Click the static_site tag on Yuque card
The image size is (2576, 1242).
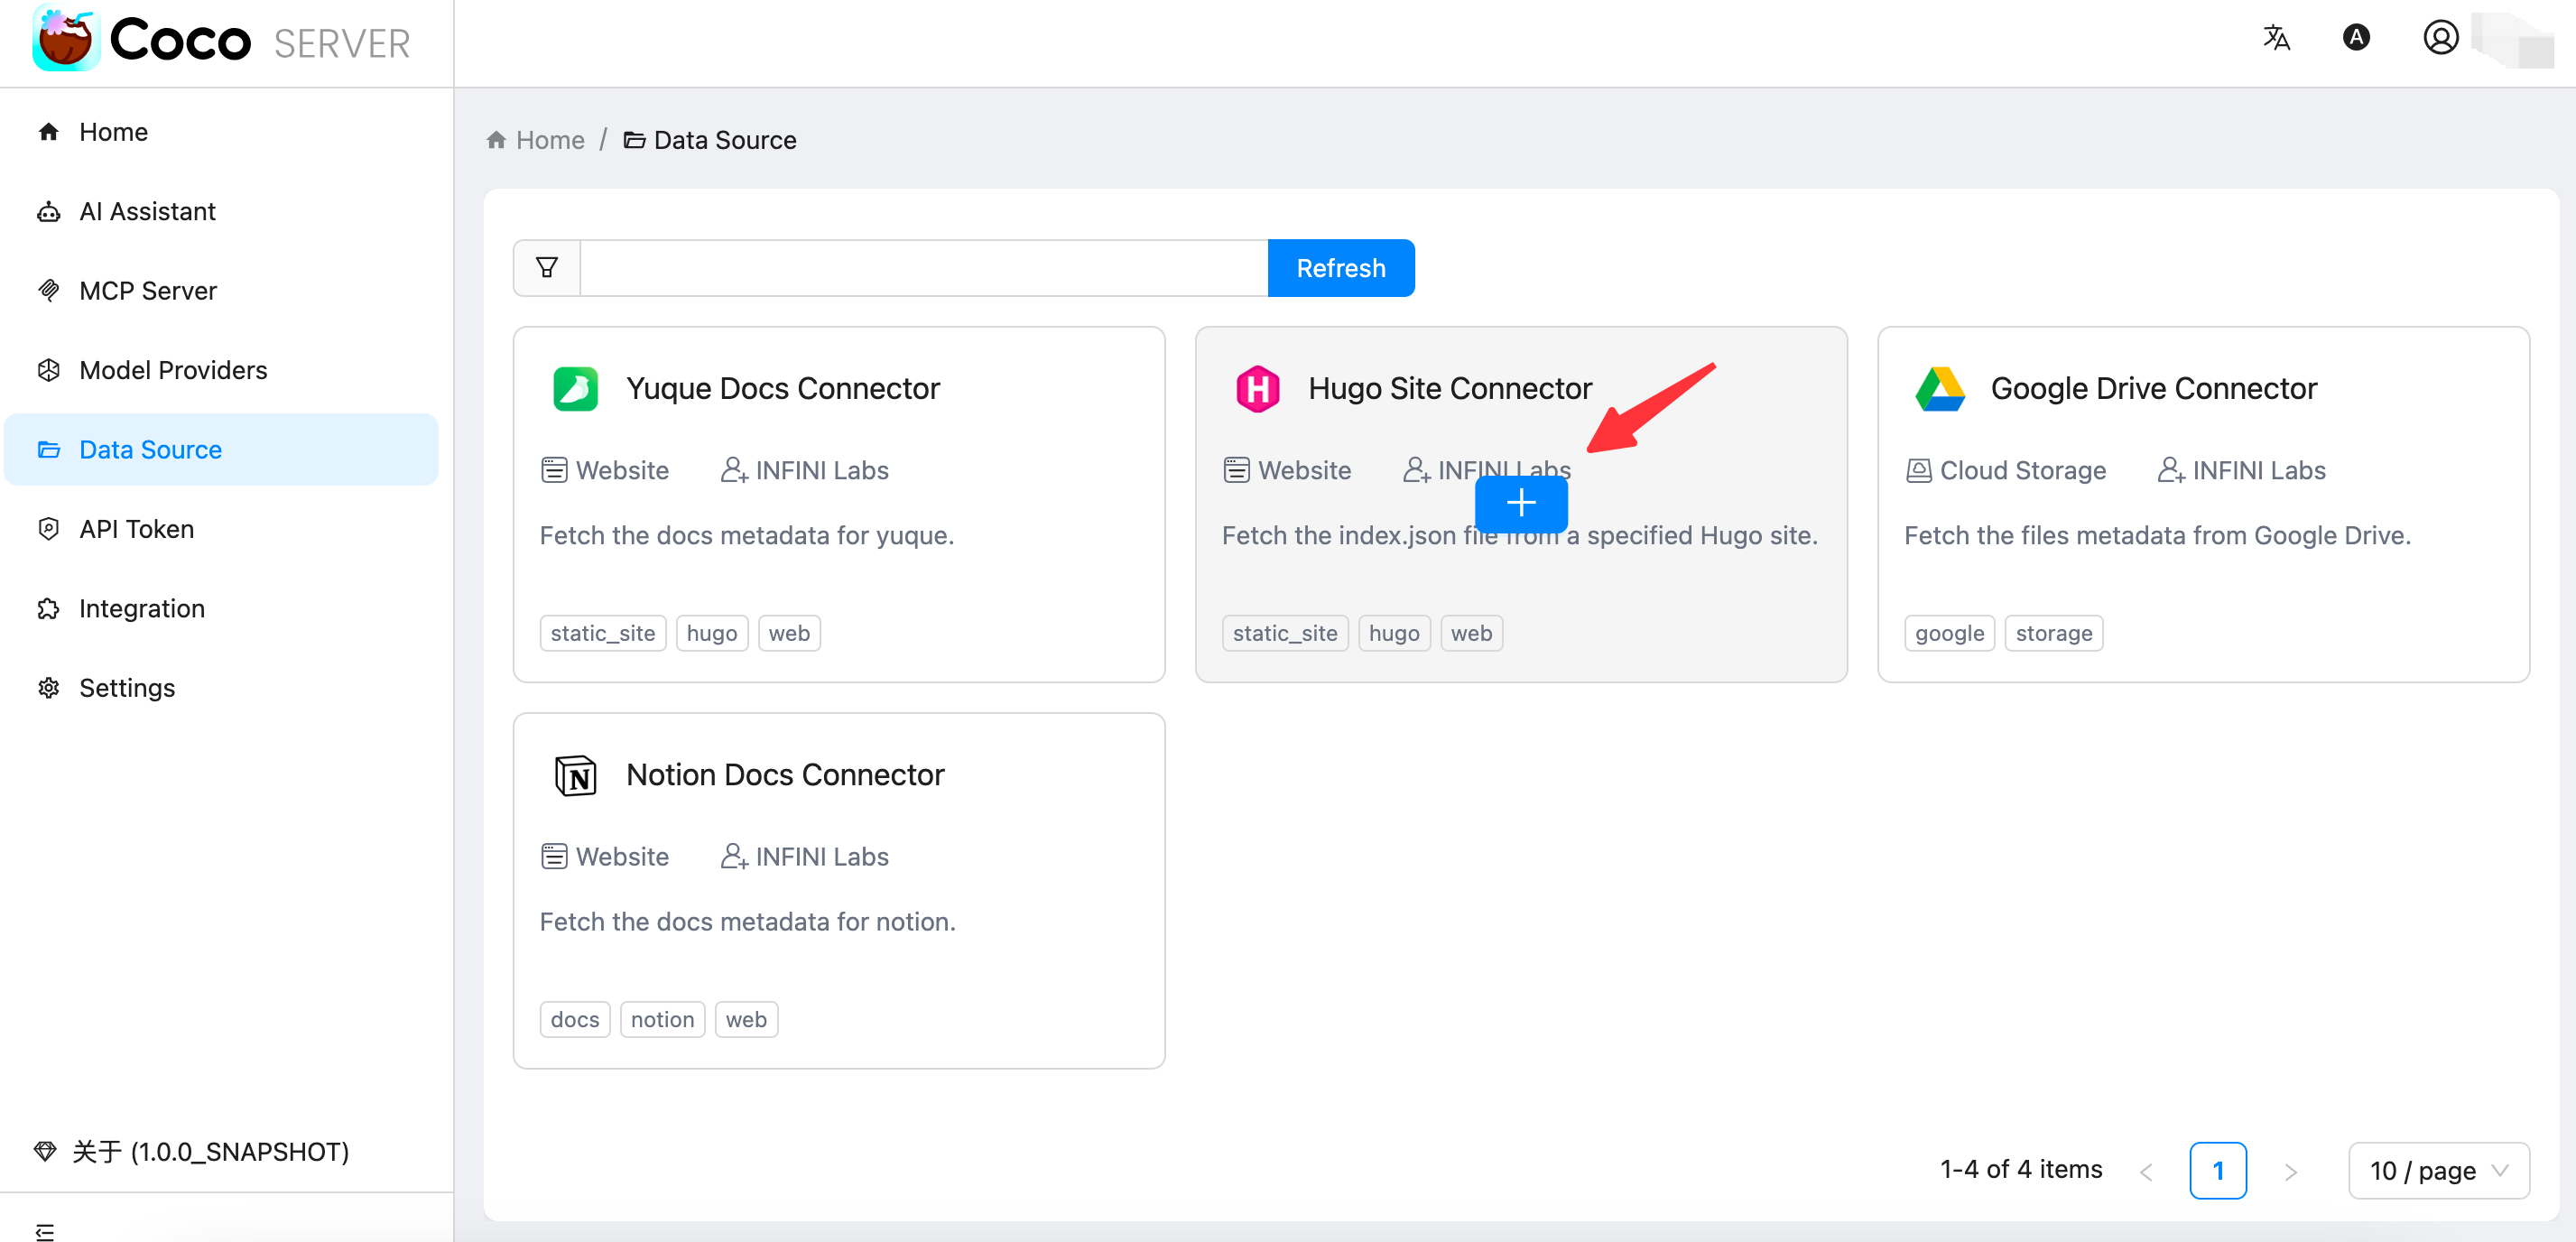pyautogui.click(x=602, y=634)
